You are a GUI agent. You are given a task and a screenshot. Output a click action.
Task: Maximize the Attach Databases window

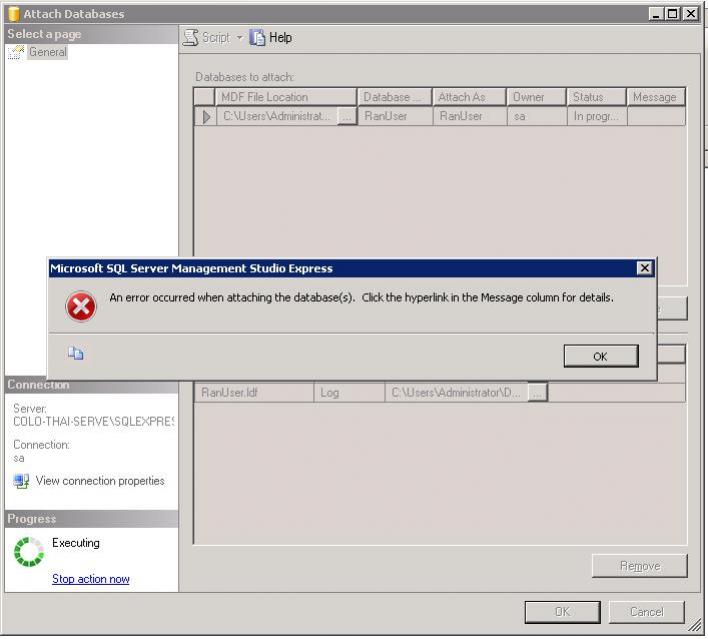coord(672,14)
